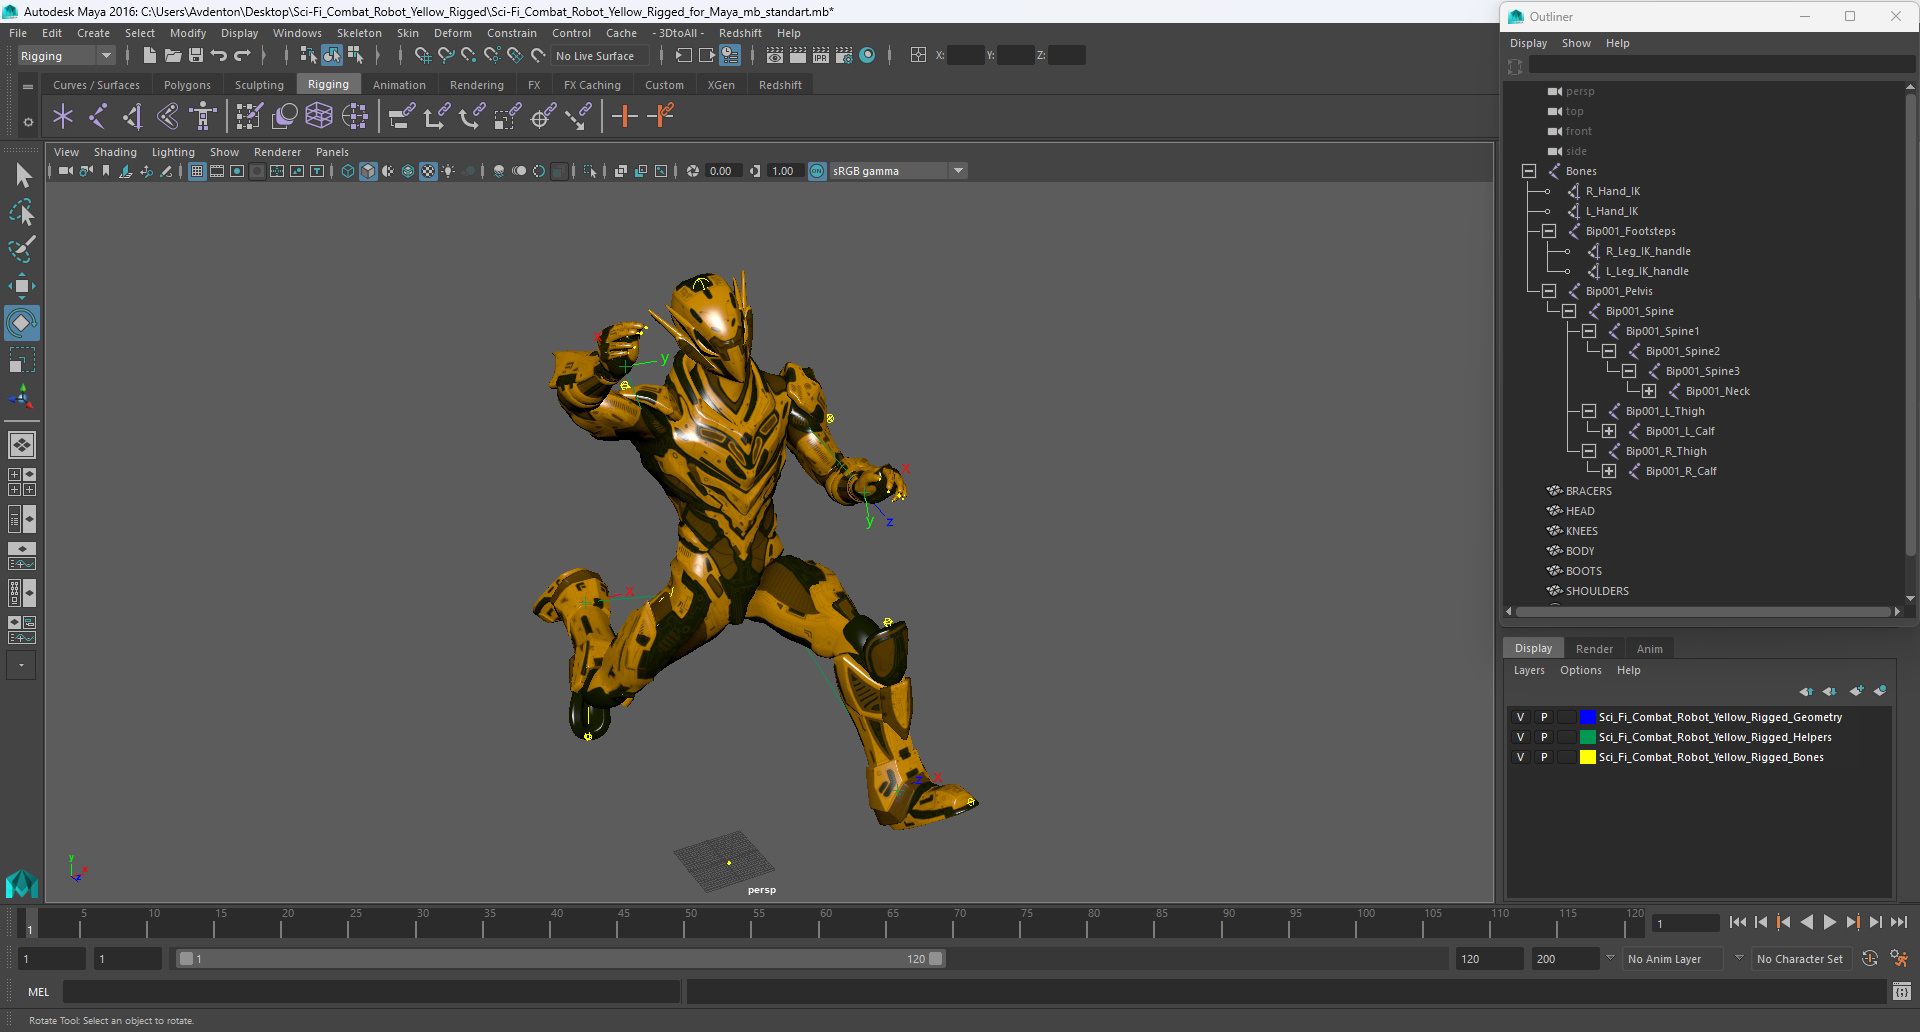Play the animation backwards
This screenshot has width=1920, height=1032.
point(1806,923)
